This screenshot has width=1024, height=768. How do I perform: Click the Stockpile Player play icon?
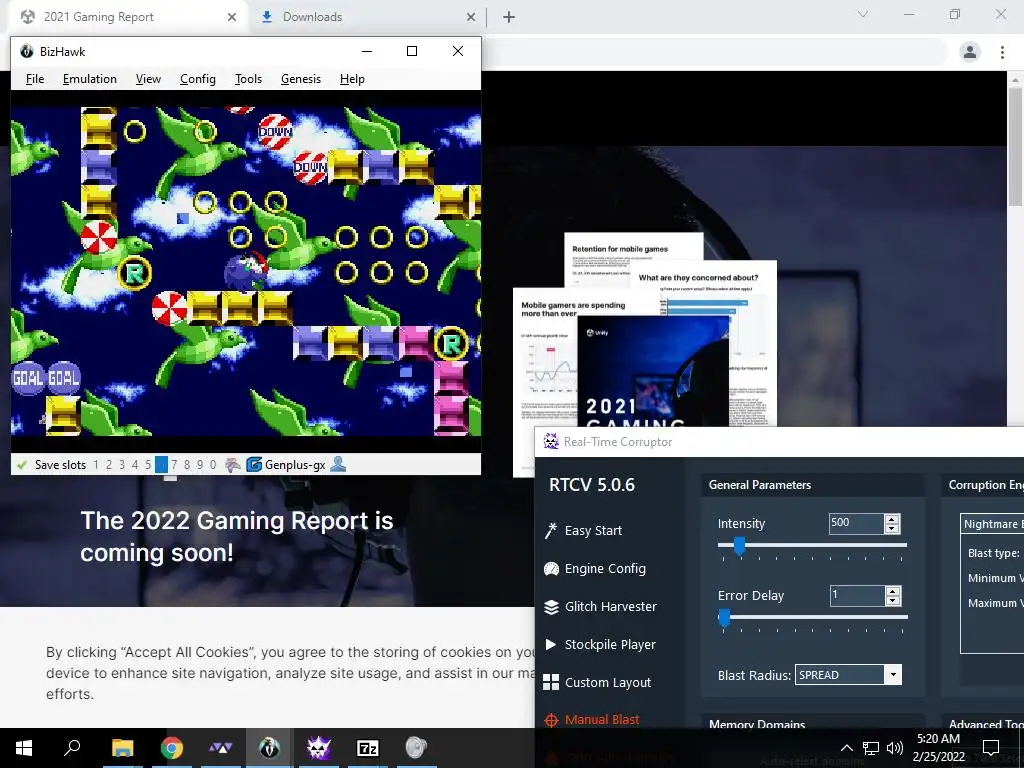(x=551, y=645)
